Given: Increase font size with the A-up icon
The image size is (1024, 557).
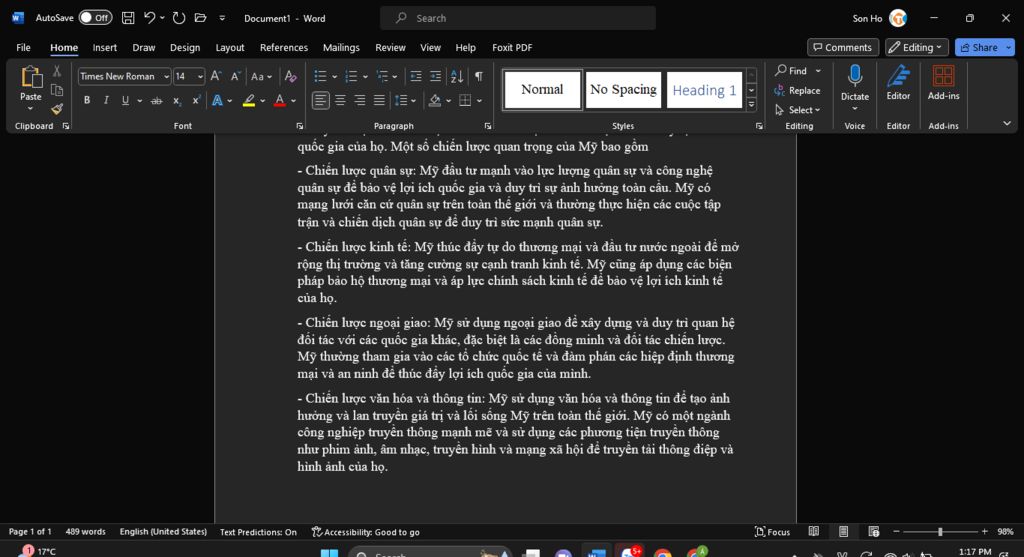Looking at the screenshot, I should 216,76.
